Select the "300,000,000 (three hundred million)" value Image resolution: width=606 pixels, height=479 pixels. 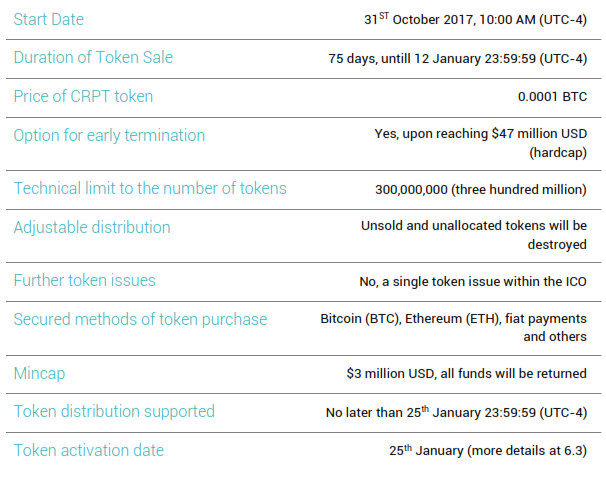[480, 189]
